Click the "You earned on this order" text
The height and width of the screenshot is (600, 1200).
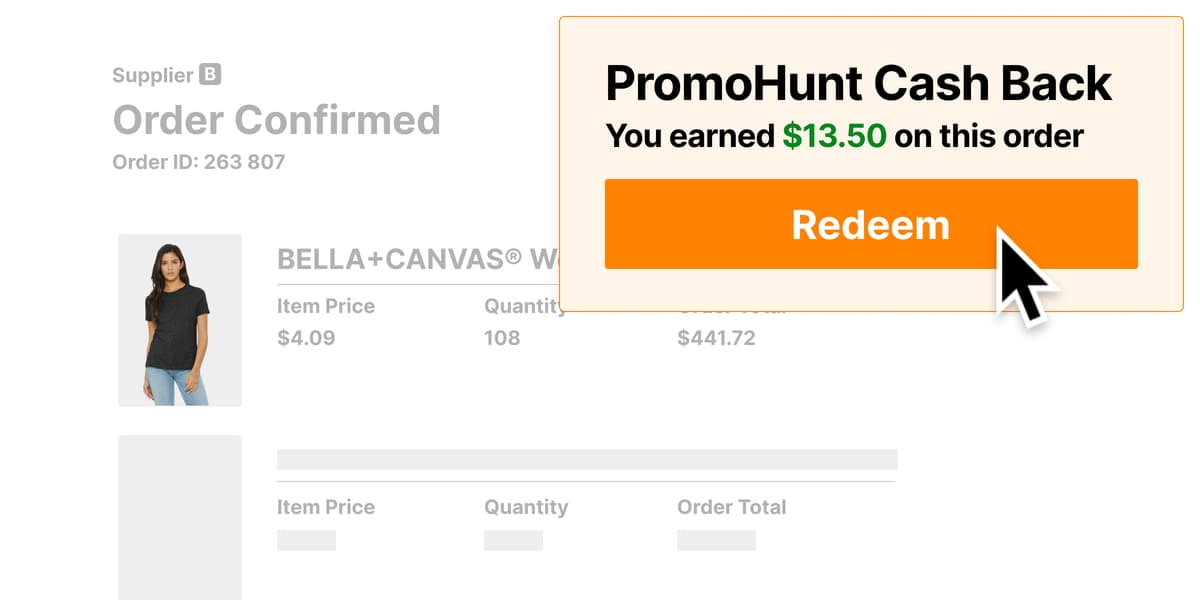pyautogui.click(x=844, y=135)
